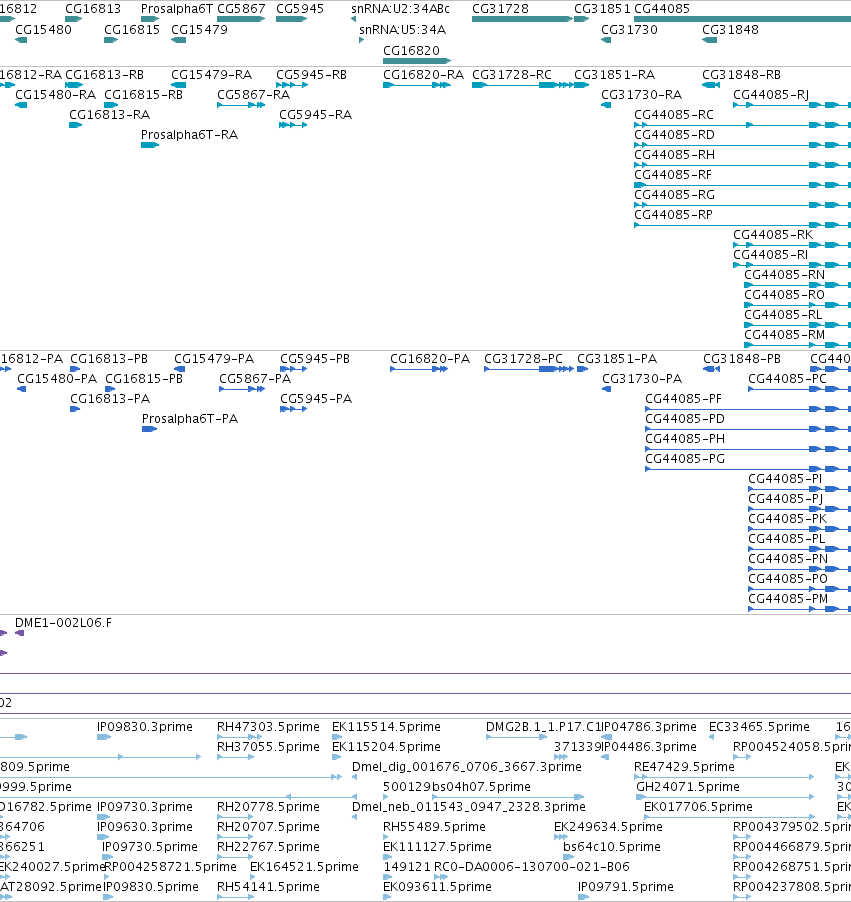Select the IP09830.3prime EST label
Viewport: 851px width, 902px height.
tap(144, 727)
